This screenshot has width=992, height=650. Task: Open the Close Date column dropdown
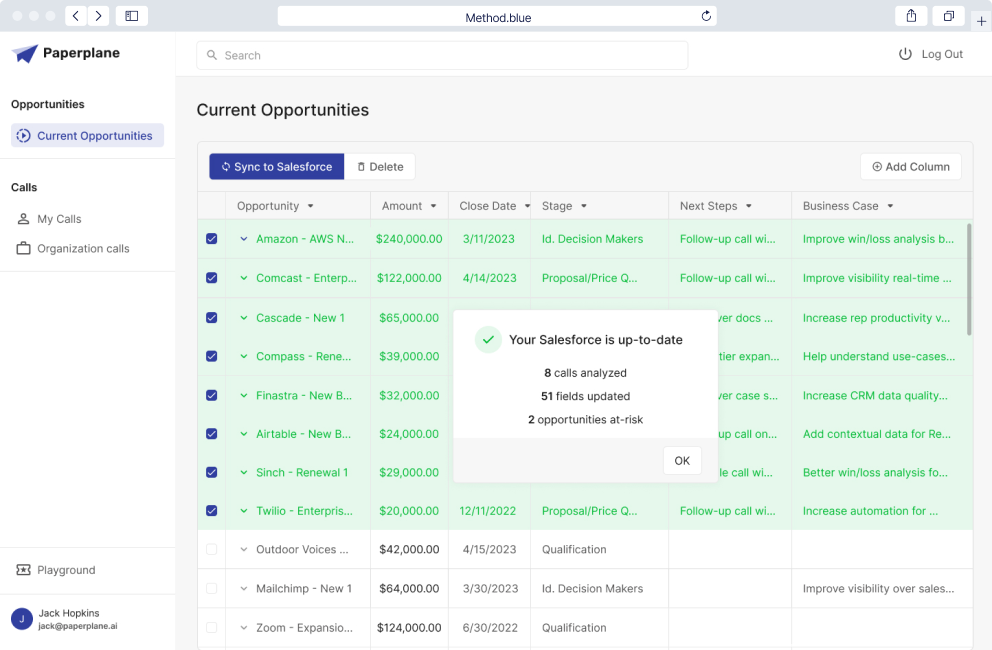pos(526,206)
